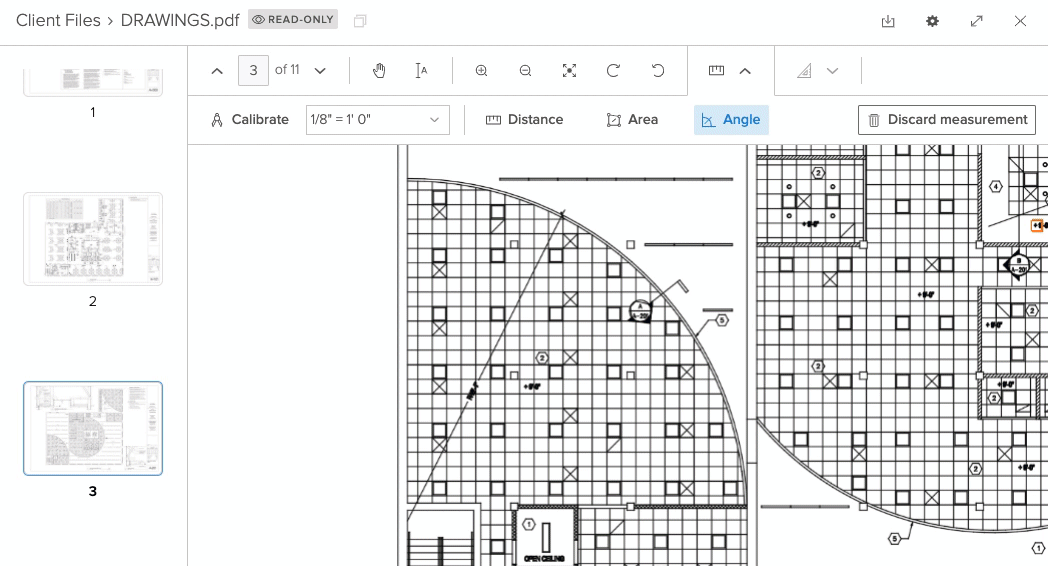Enable the Area measurement tool
1048x566 pixels.
pos(632,120)
